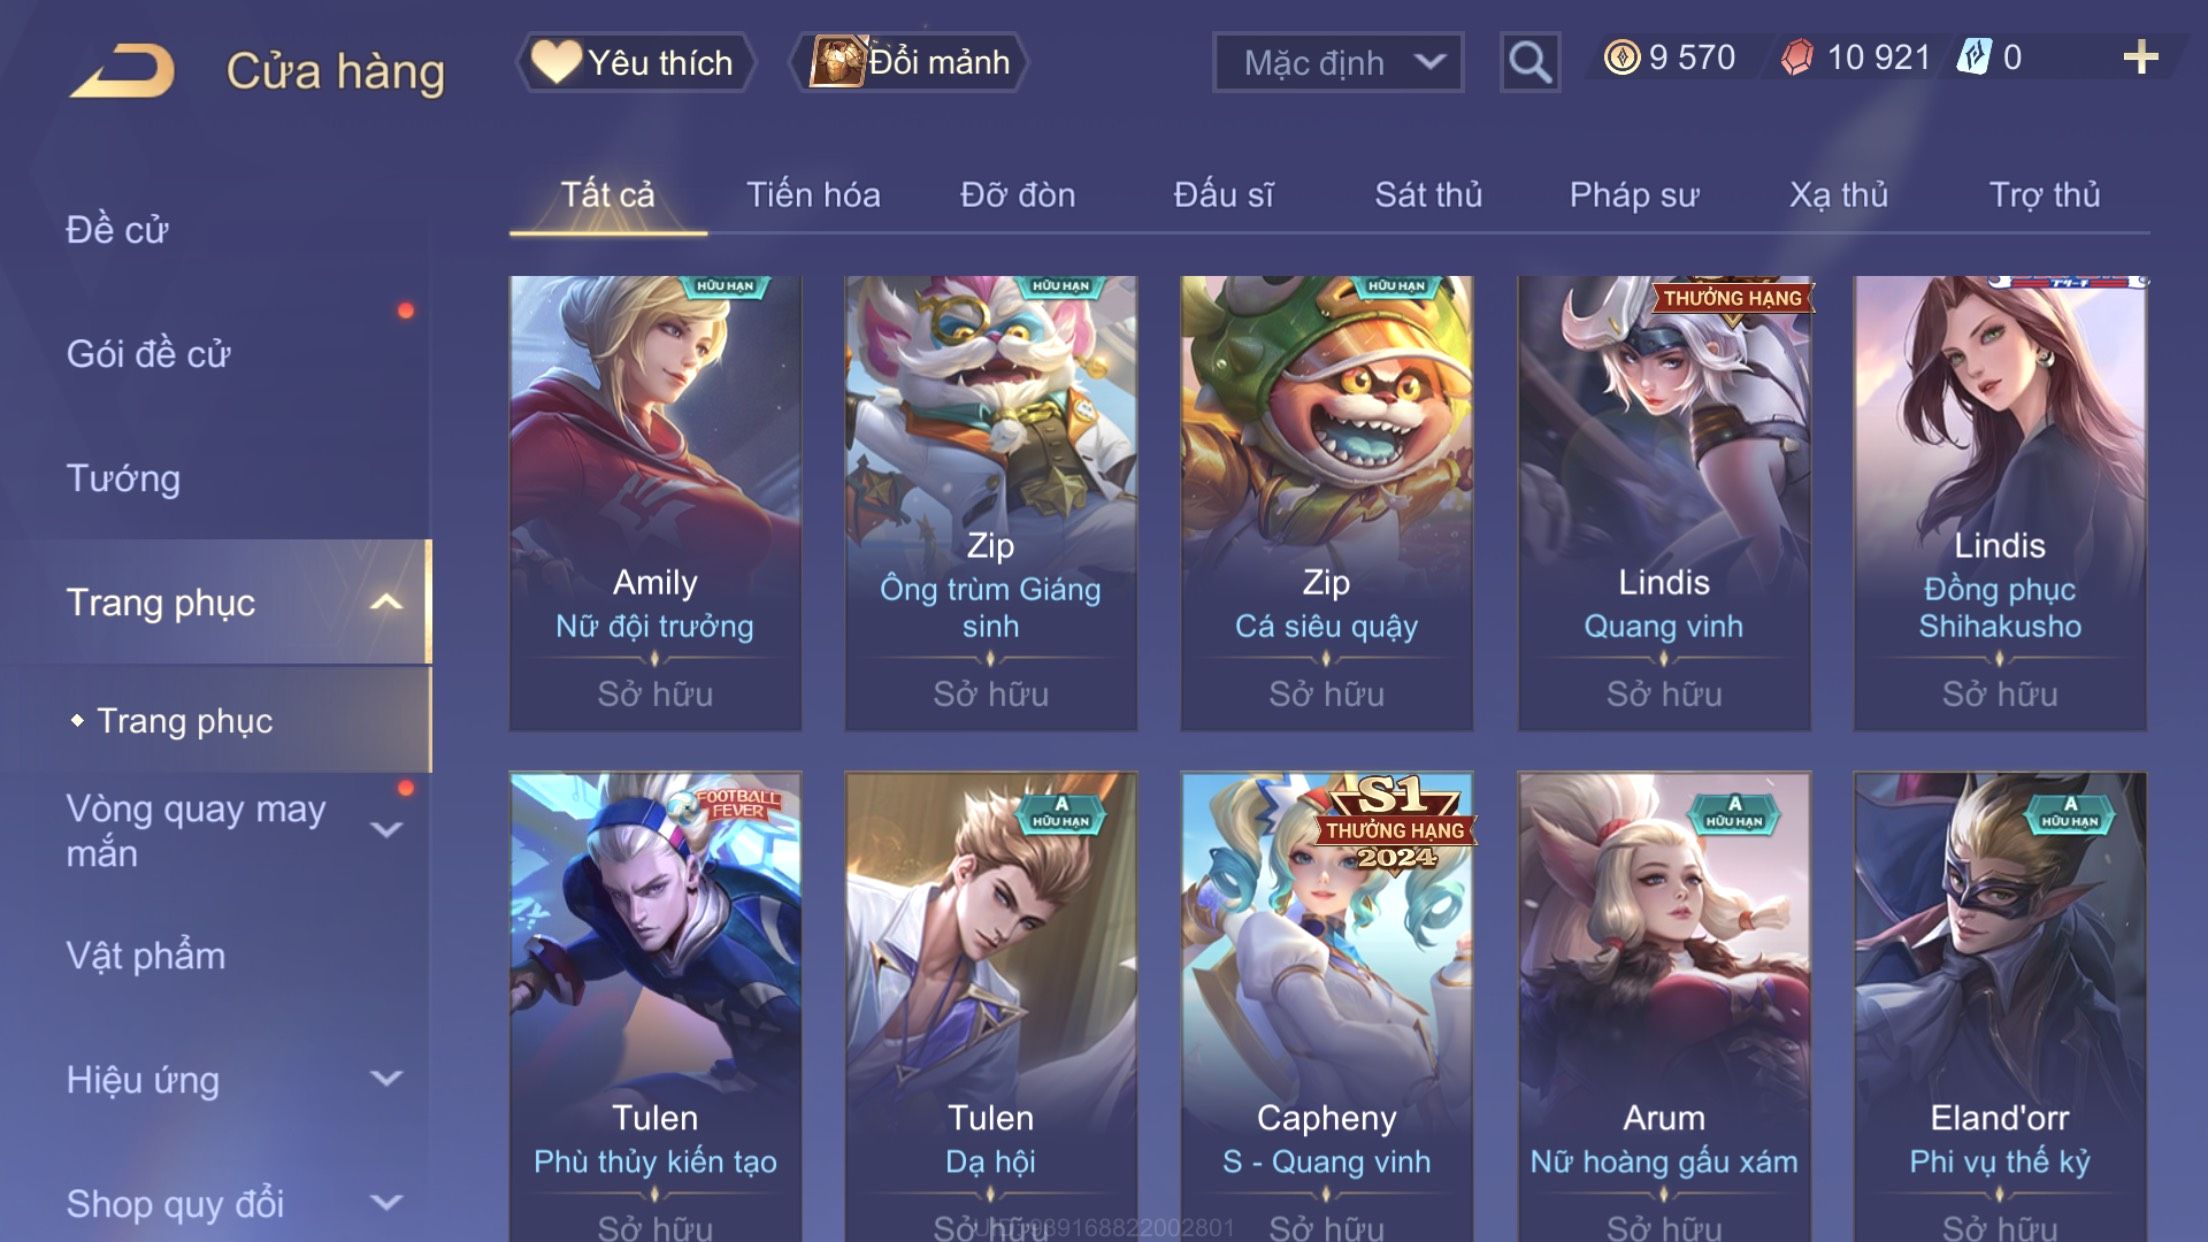Viewport: 2208px width, 1242px height.
Task: Open Yêu thích heart favorites
Action: pyautogui.click(x=635, y=62)
